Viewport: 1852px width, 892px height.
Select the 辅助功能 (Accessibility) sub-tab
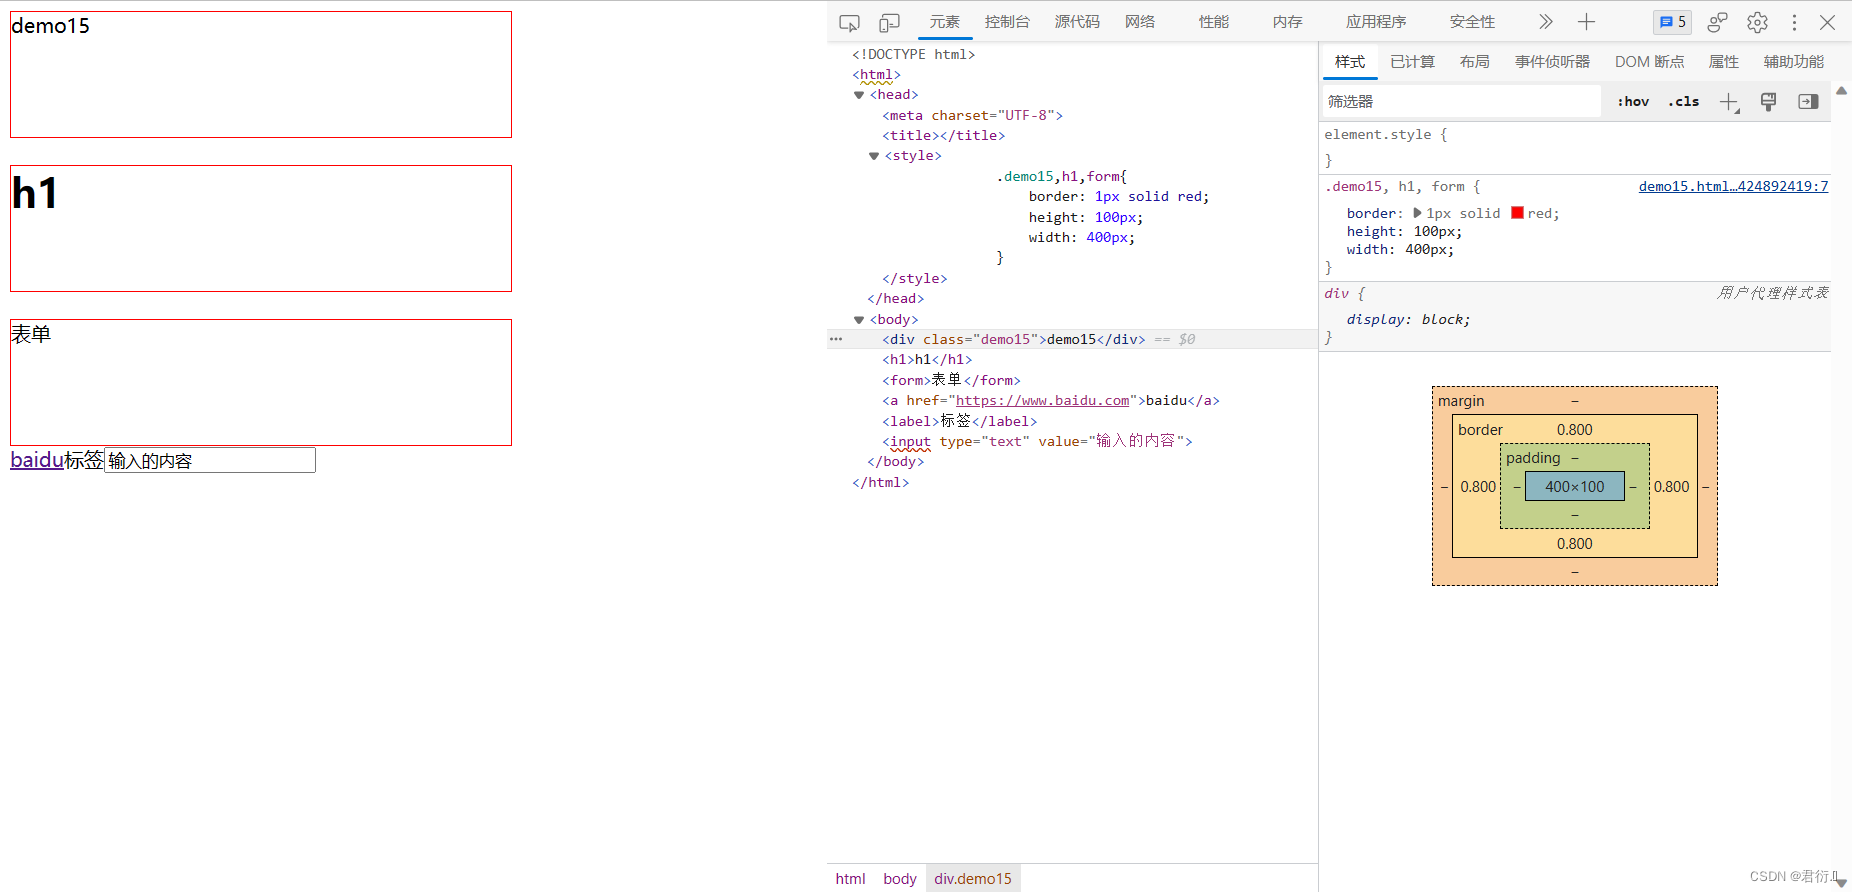point(1793,62)
